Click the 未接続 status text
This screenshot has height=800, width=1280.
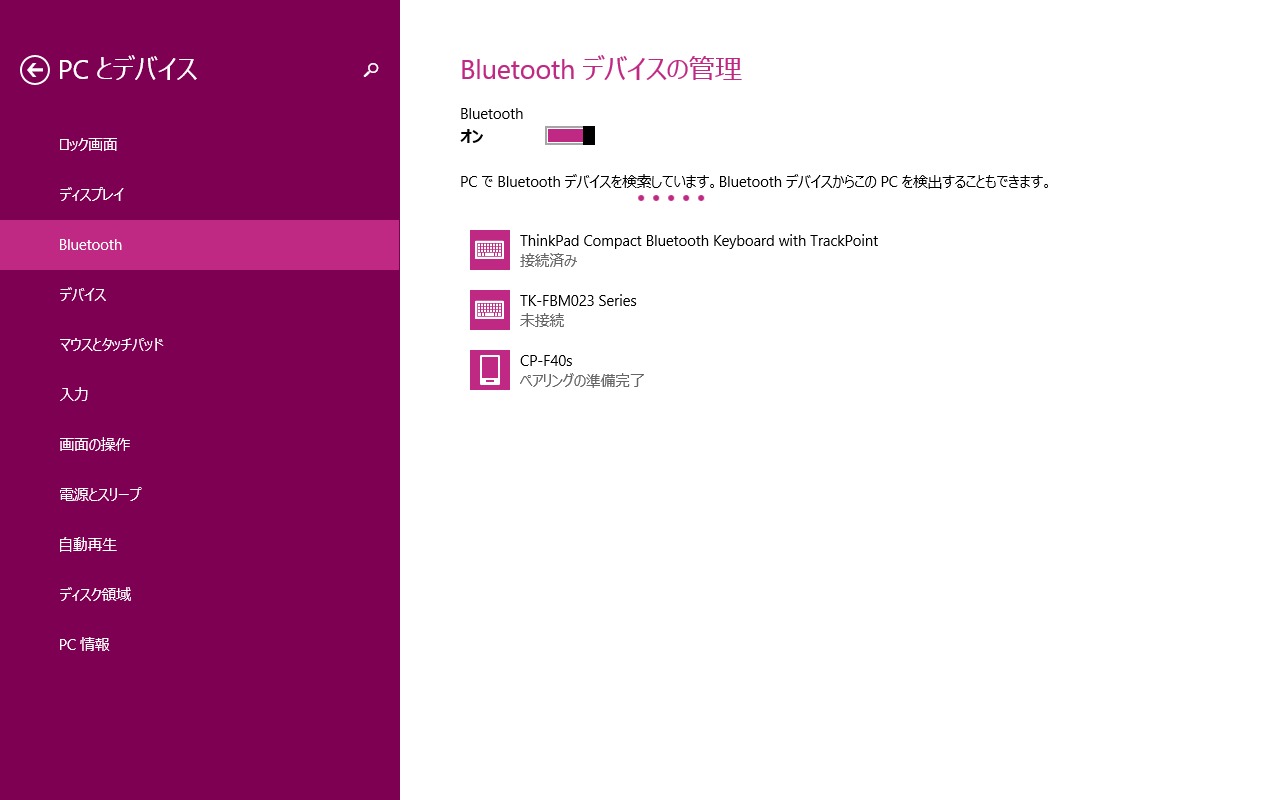542,321
